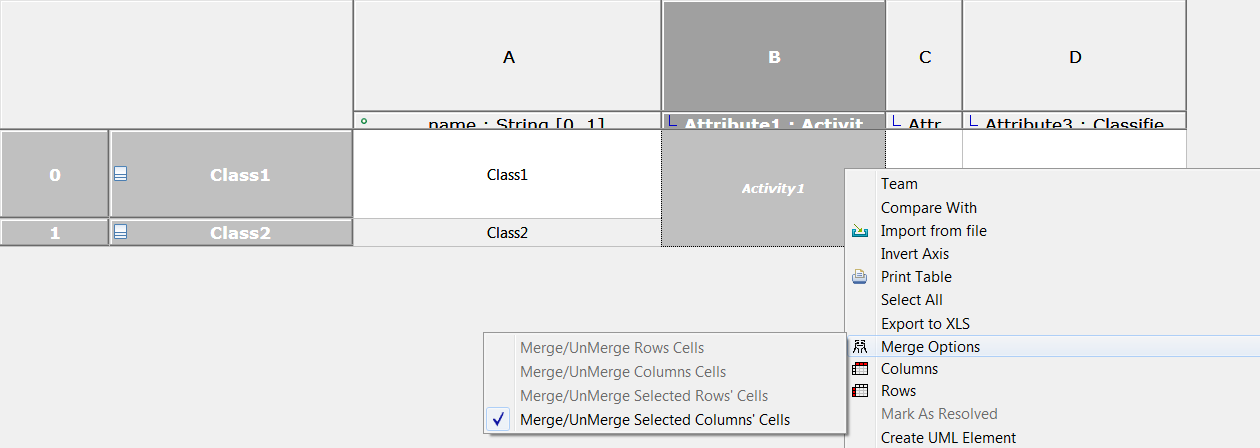Click Export to XLS entry
The width and height of the screenshot is (1260, 448).
[x=1052, y=324]
